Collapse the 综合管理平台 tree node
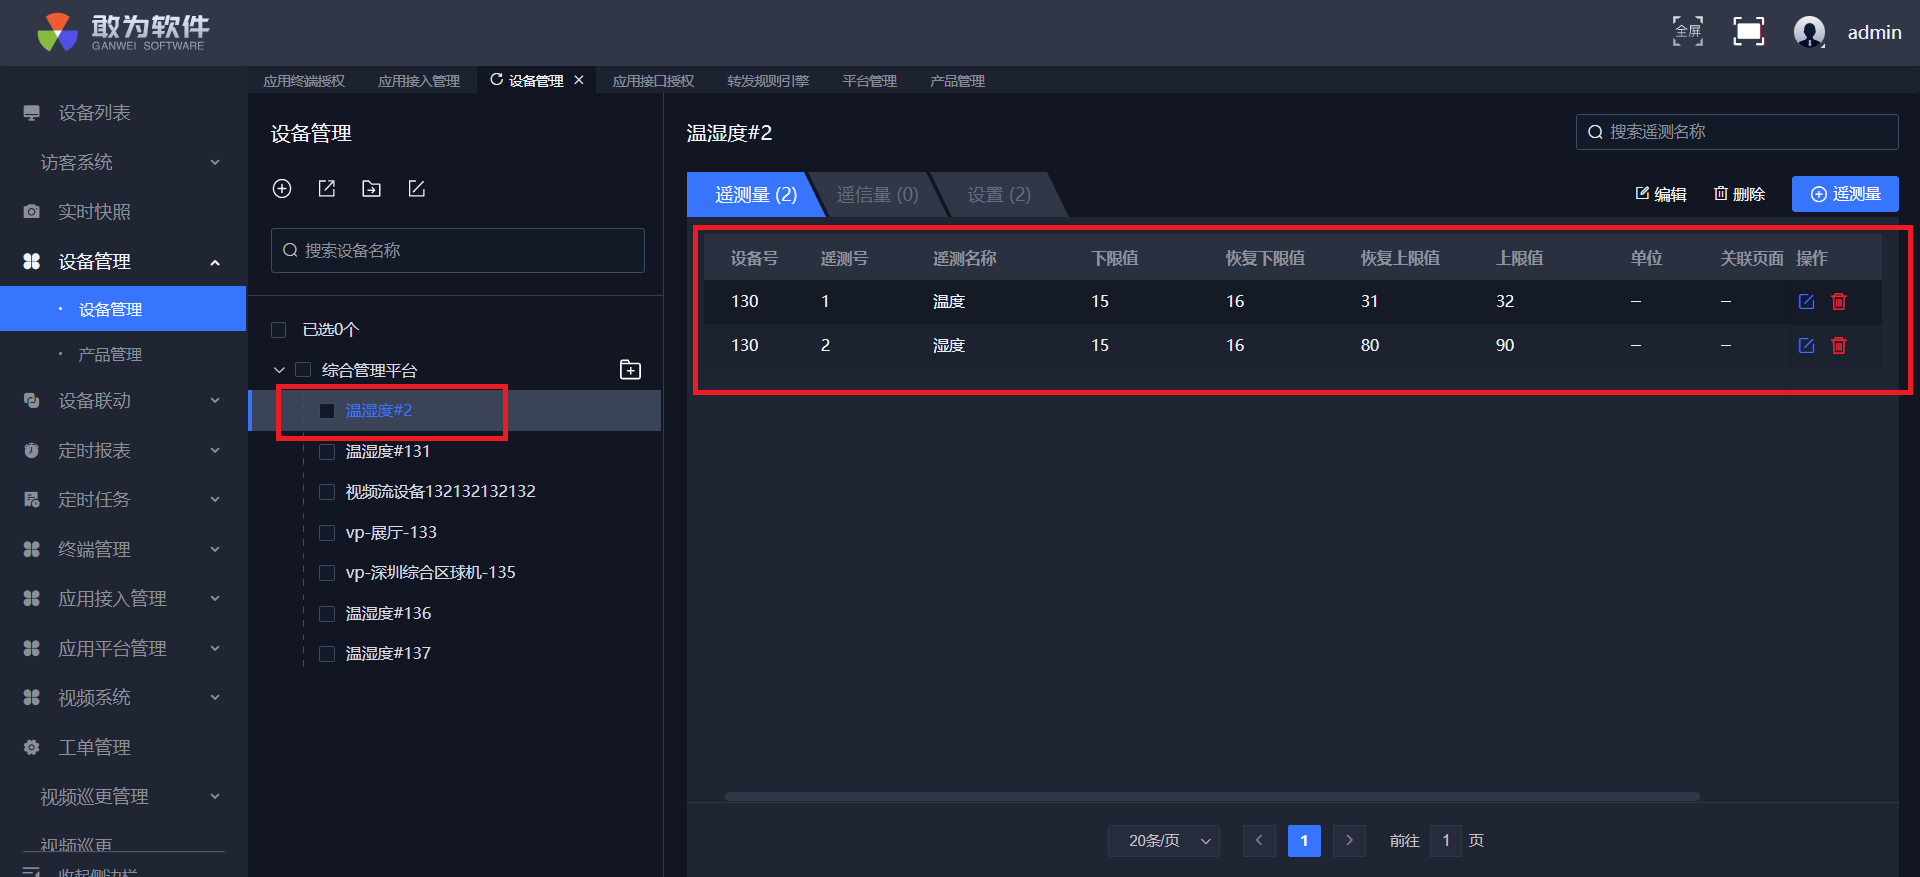The height and width of the screenshot is (877, 1920). [x=279, y=370]
